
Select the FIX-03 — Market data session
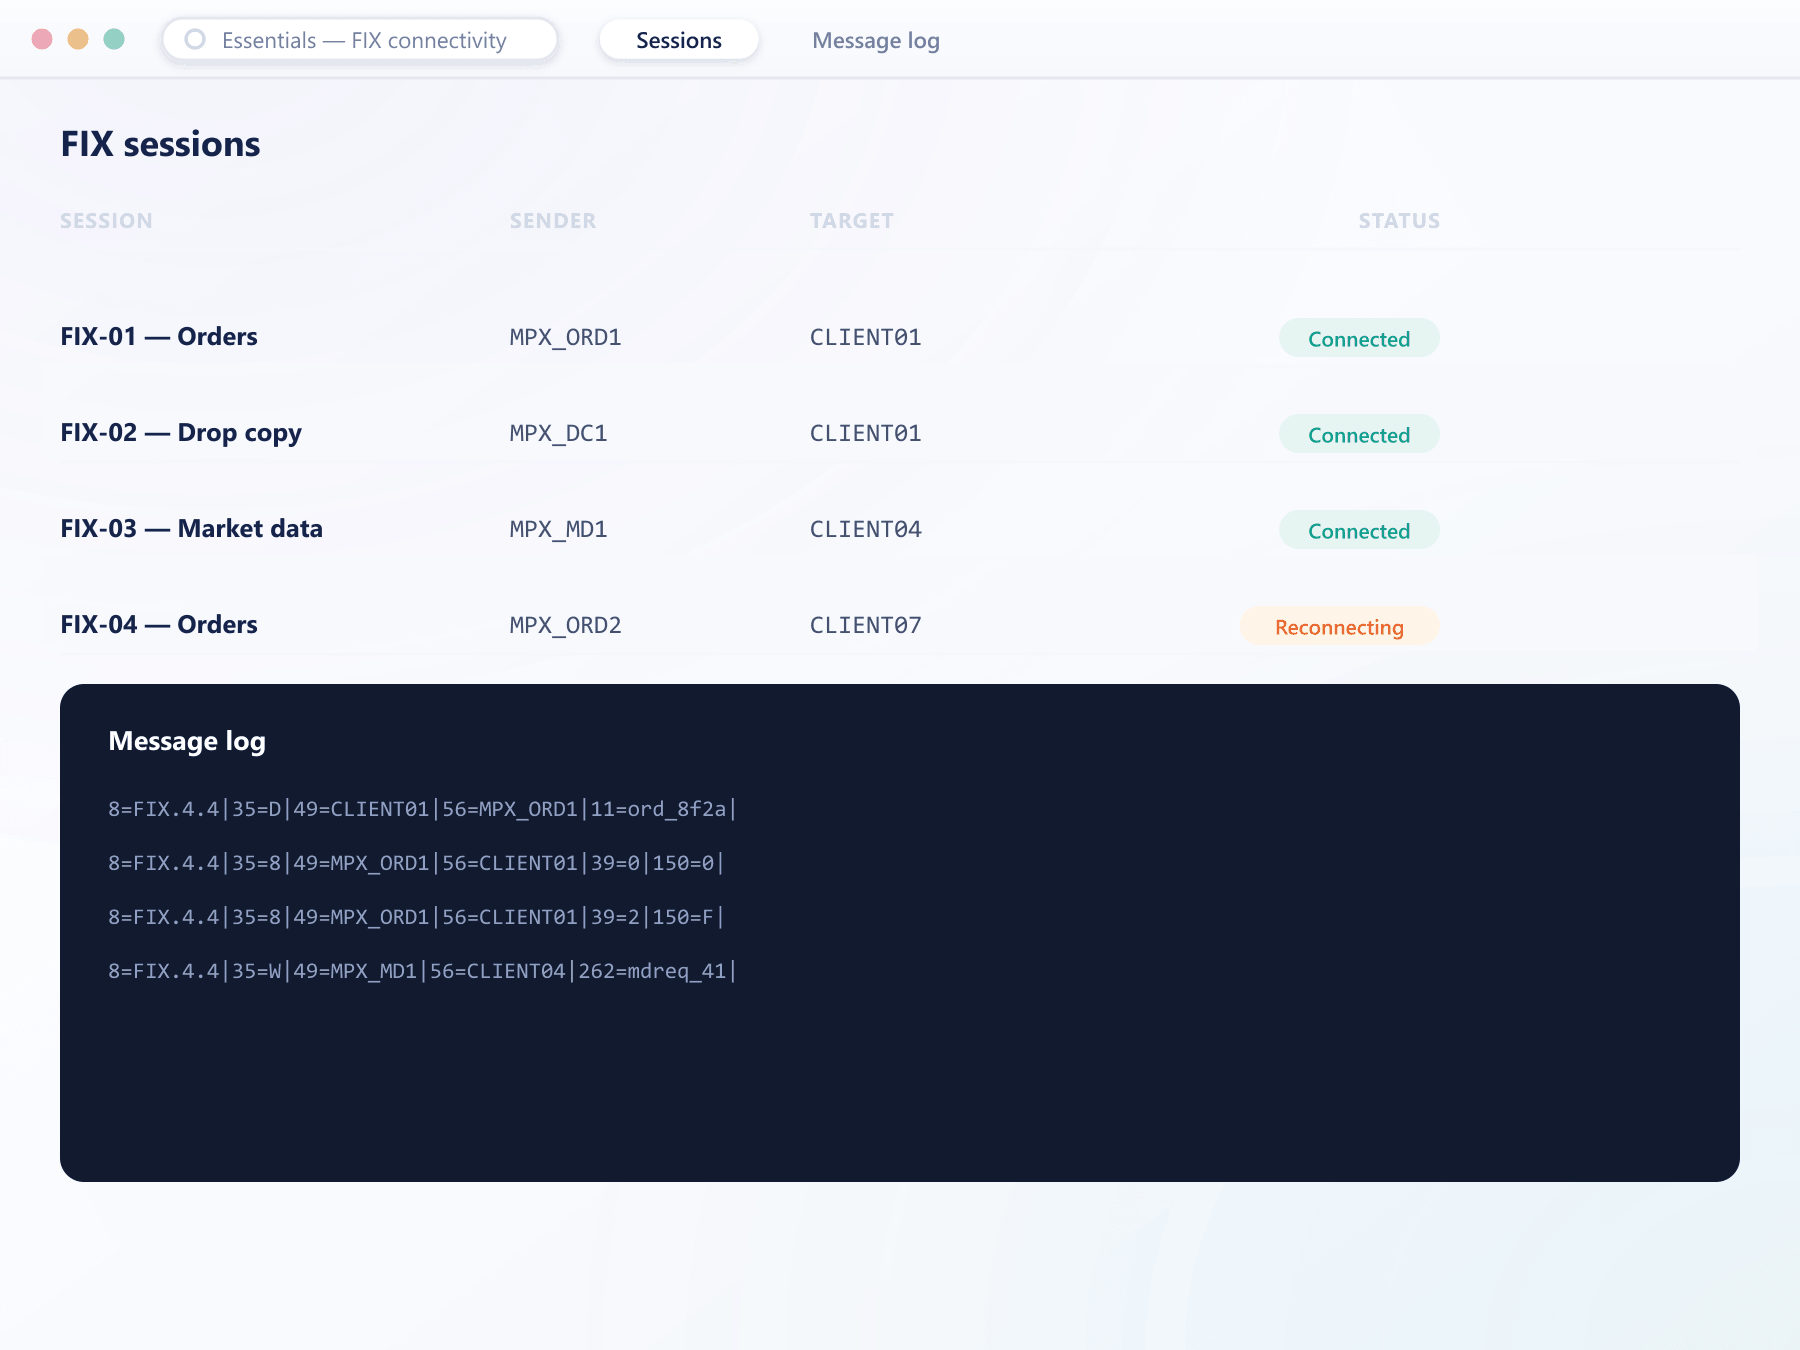click(191, 529)
